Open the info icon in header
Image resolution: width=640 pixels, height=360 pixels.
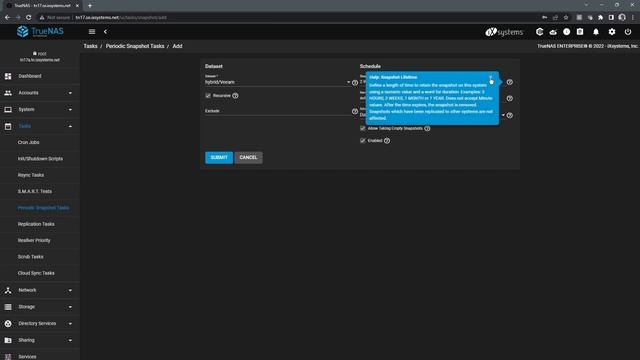click(x=567, y=31)
